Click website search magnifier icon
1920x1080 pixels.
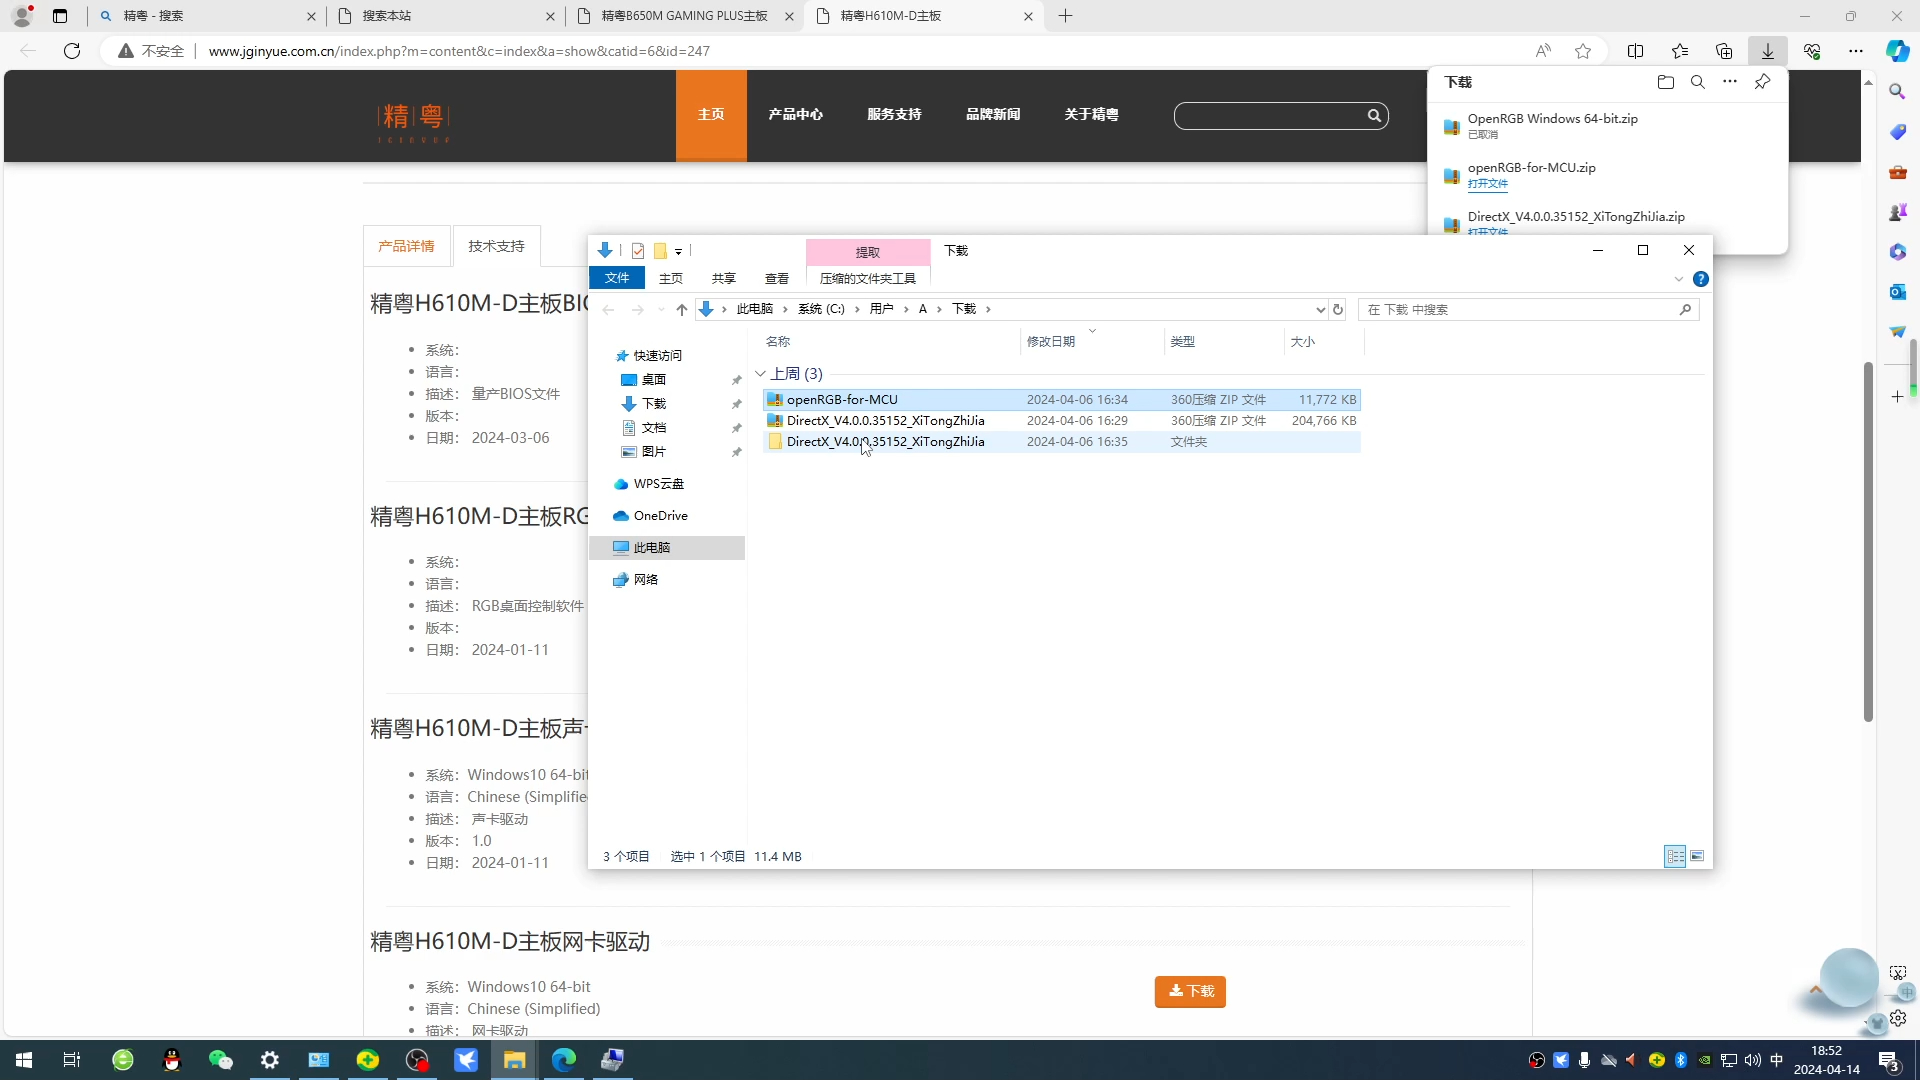[1374, 116]
